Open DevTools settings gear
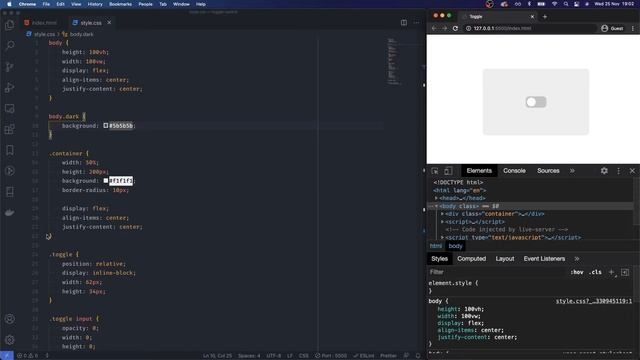This screenshot has height=360, width=640. click(604, 171)
